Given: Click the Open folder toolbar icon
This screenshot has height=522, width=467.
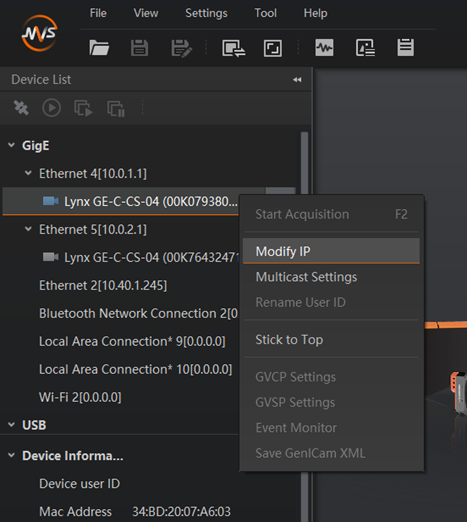Looking at the screenshot, I should tap(99, 48).
